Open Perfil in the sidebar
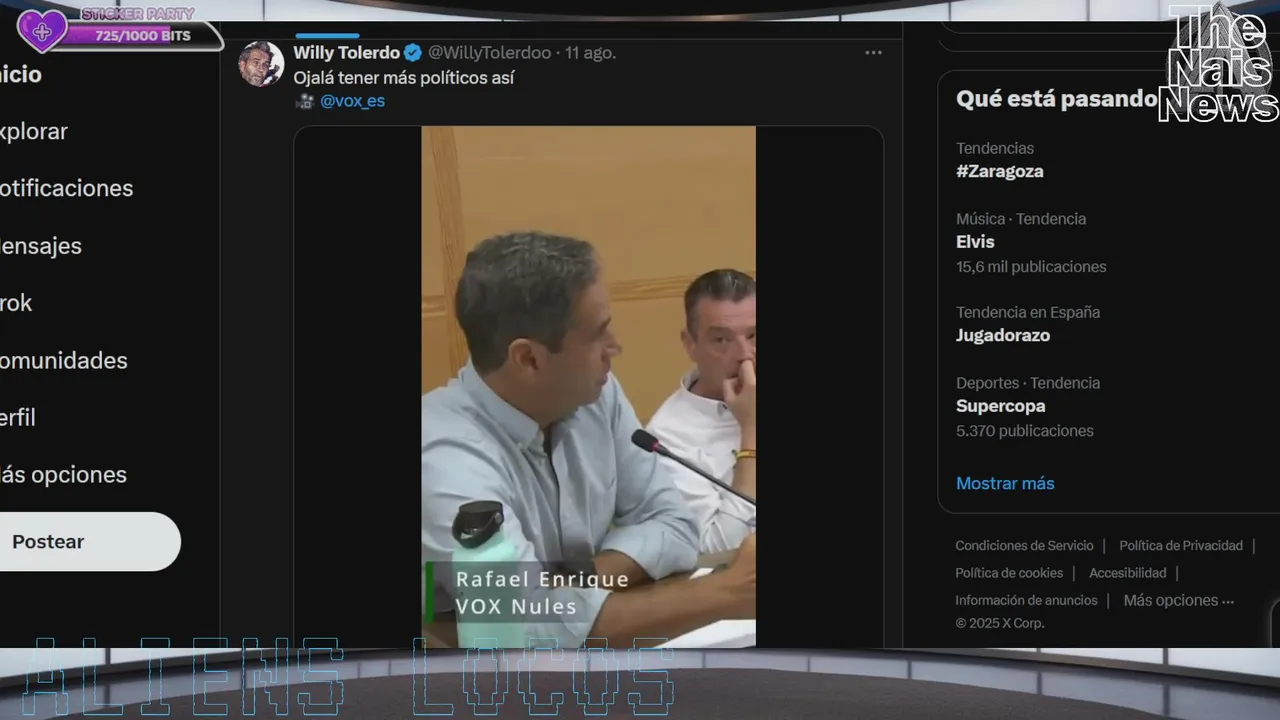Image resolution: width=1280 pixels, height=720 pixels. (18, 417)
